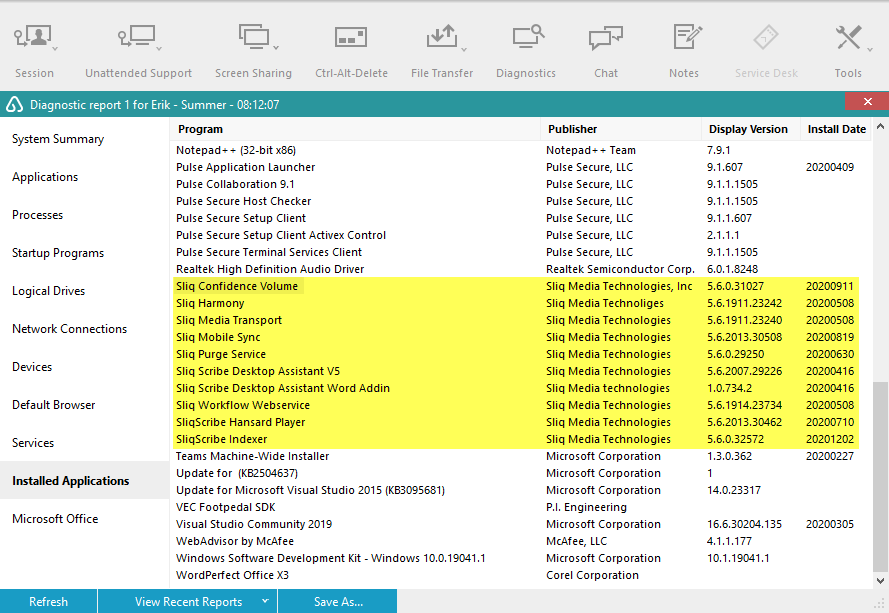Sort by the Display Version column header
This screenshot has width=889, height=613.
(751, 129)
